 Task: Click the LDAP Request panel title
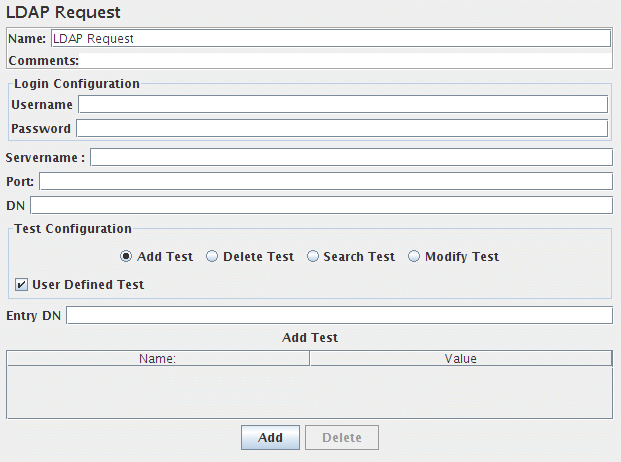(63, 13)
